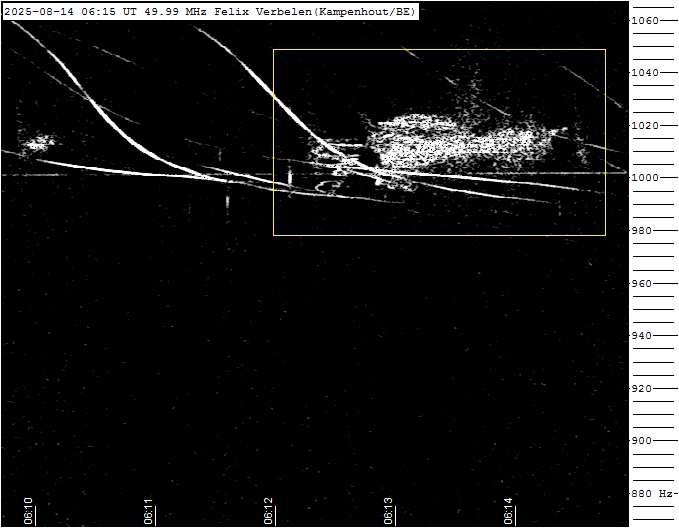Click the 06:10 time axis label

(x=28, y=511)
